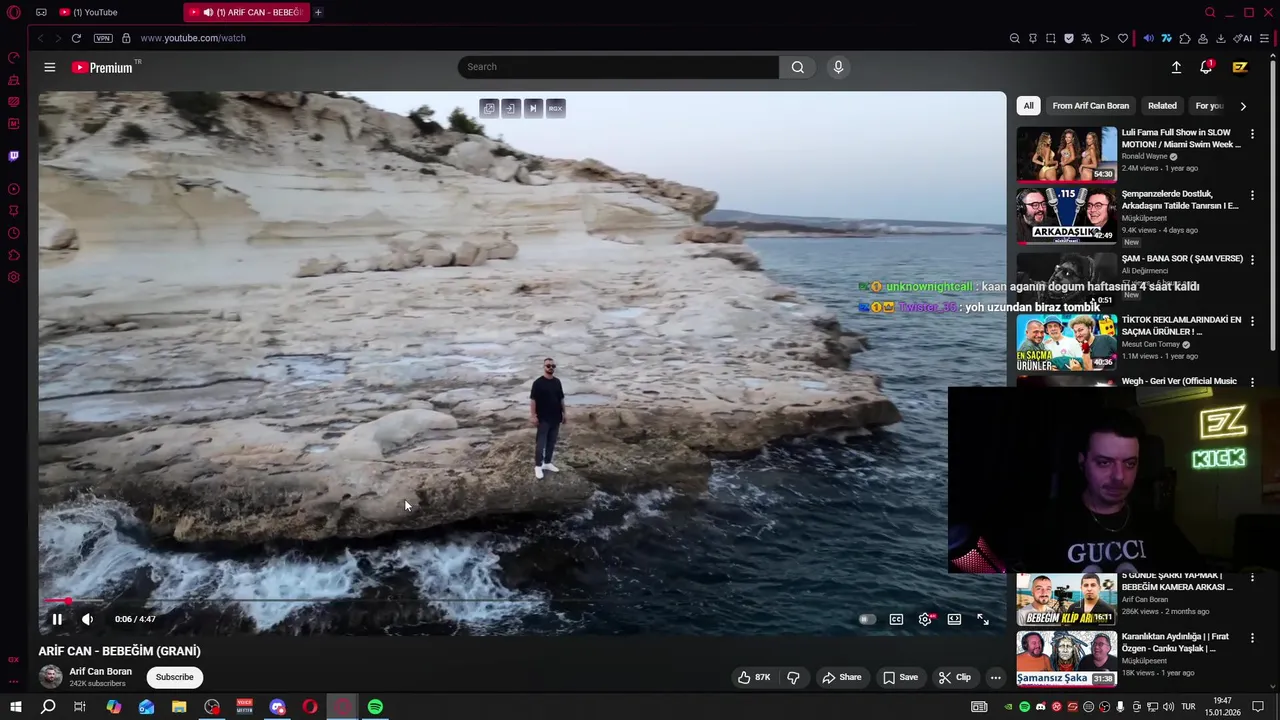Toggle the RGX button above the player
1280x720 pixels.
pos(555,108)
